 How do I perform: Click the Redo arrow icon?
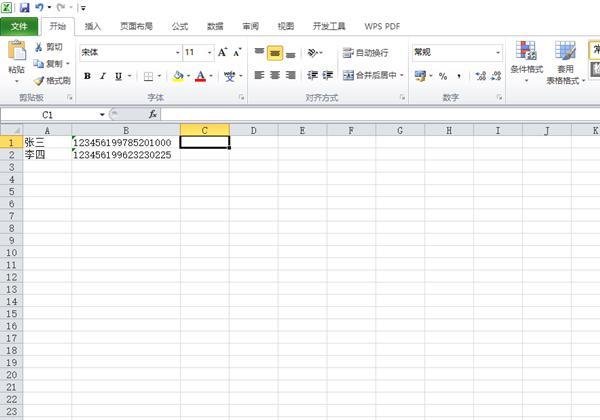point(60,7)
